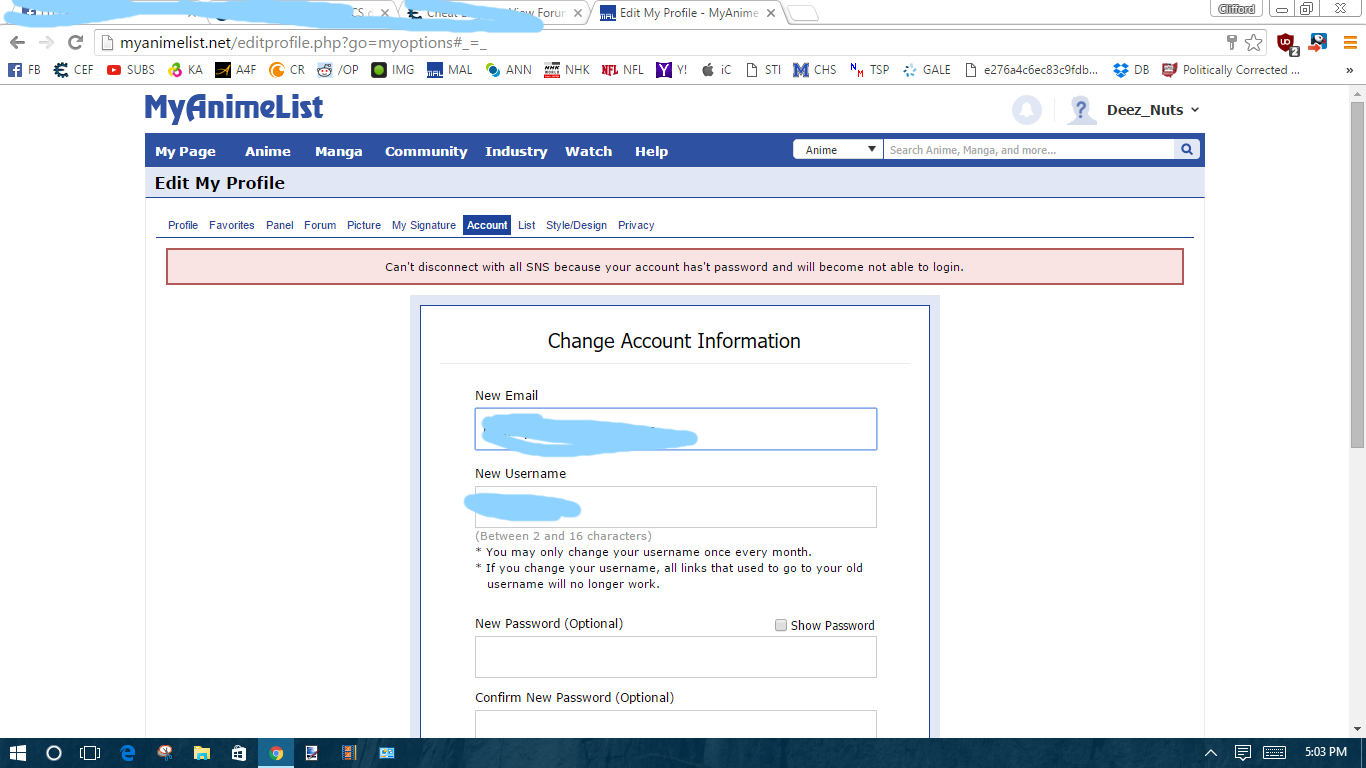Expand the bookmarks overflow chevron
The image size is (1366, 768).
(1349, 70)
